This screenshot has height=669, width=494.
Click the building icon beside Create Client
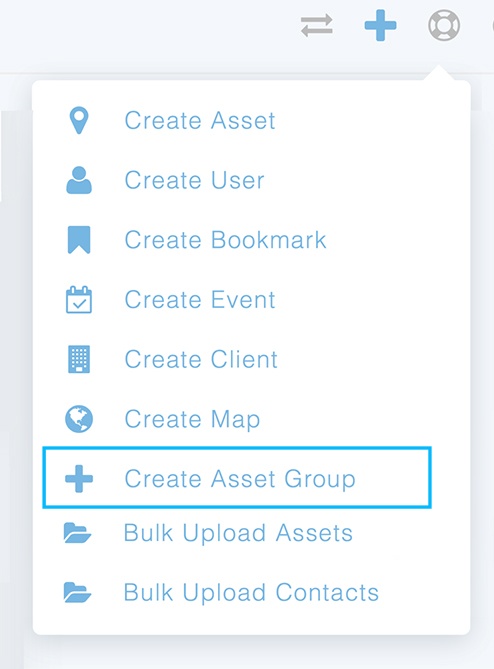pos(79,359)
